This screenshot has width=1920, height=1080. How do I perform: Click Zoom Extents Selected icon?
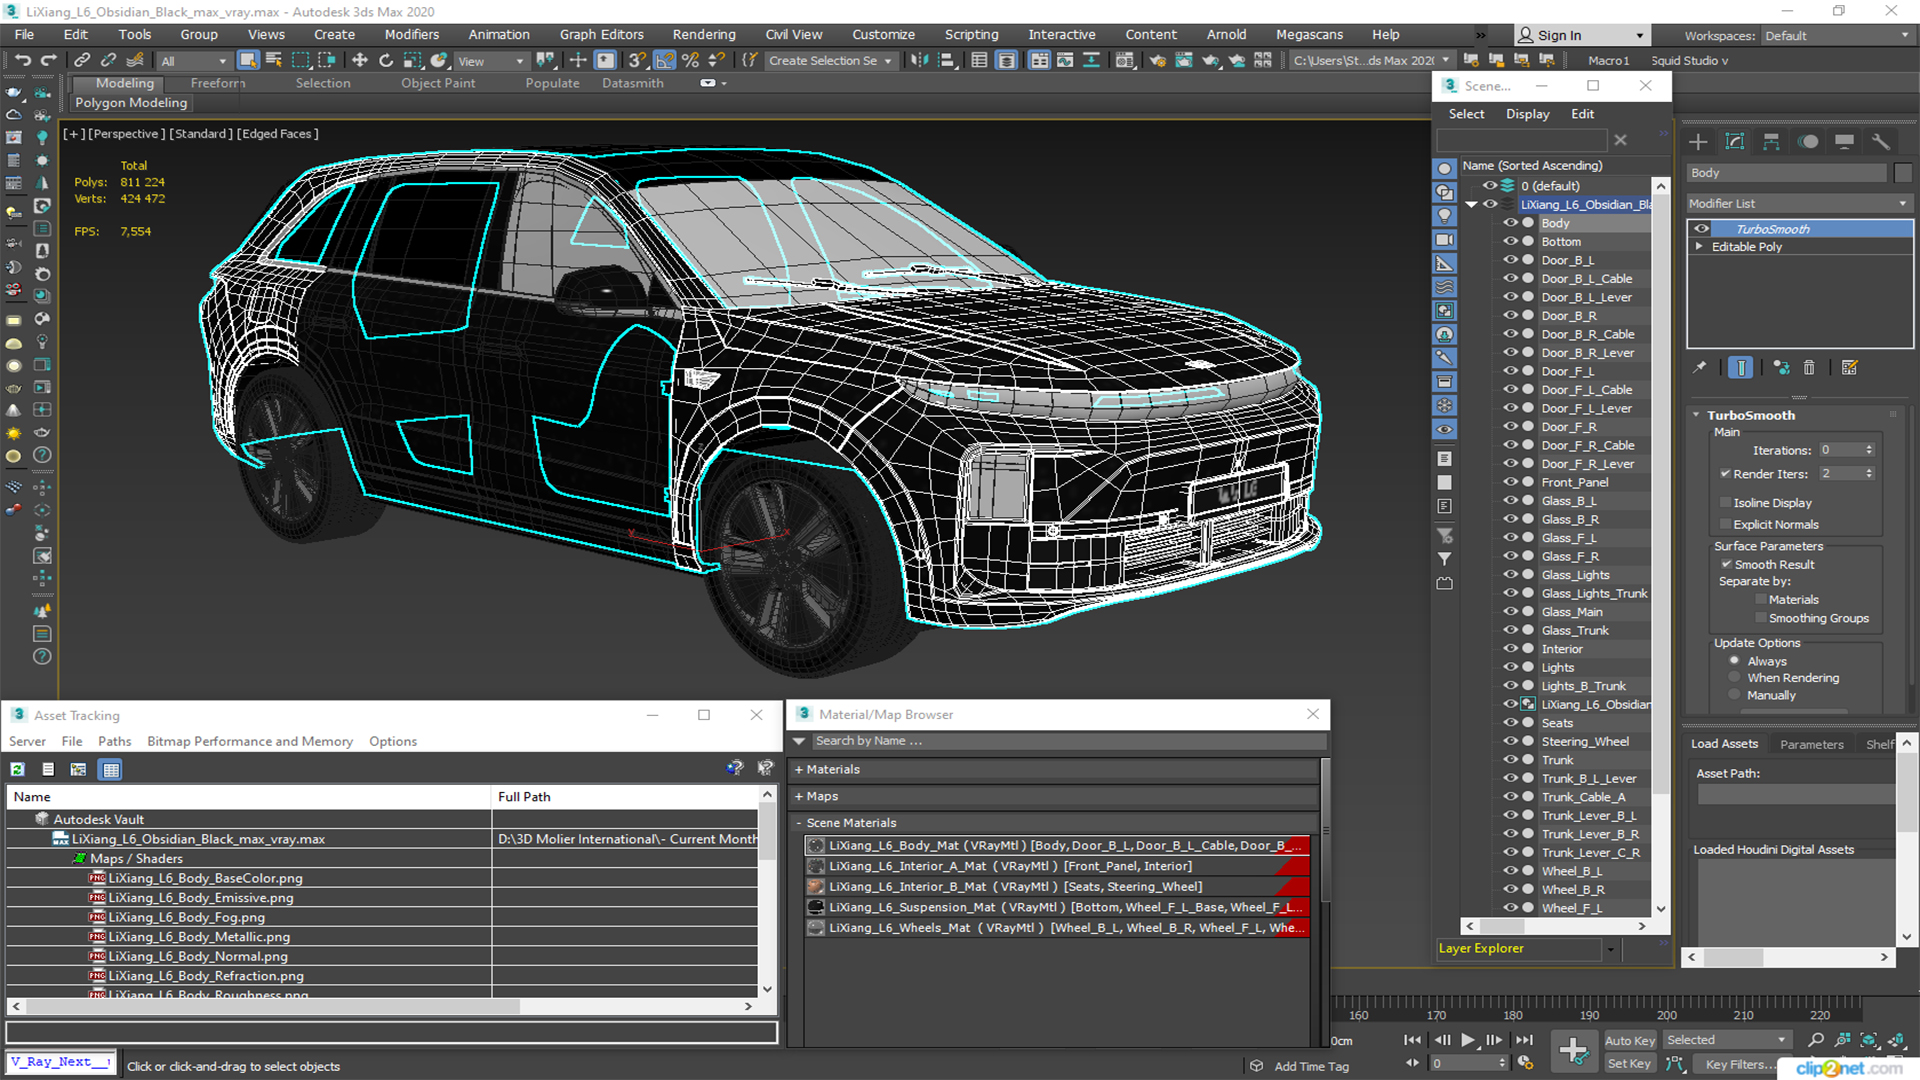[x=1868, y=1040]
